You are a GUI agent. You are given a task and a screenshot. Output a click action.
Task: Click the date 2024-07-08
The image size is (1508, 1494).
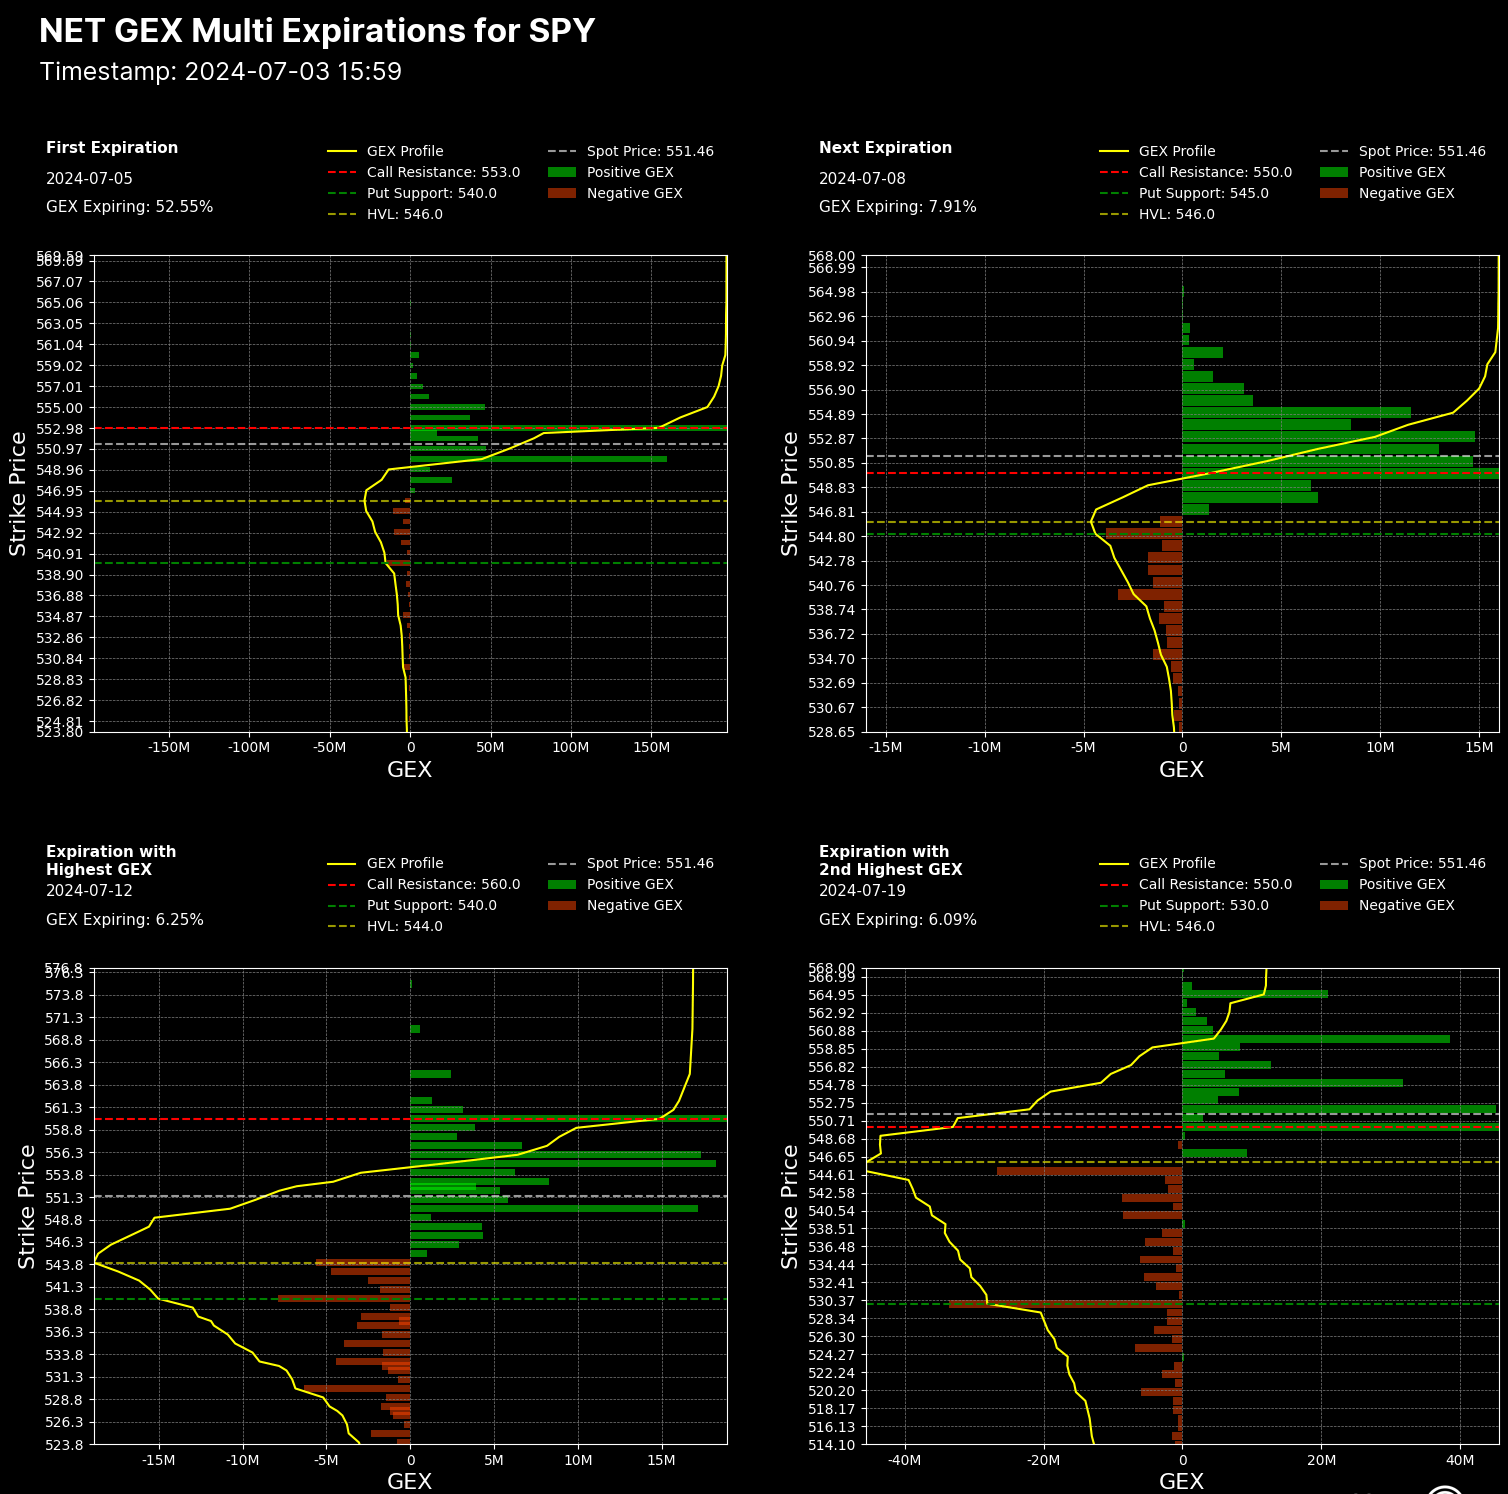pos(862,179)
